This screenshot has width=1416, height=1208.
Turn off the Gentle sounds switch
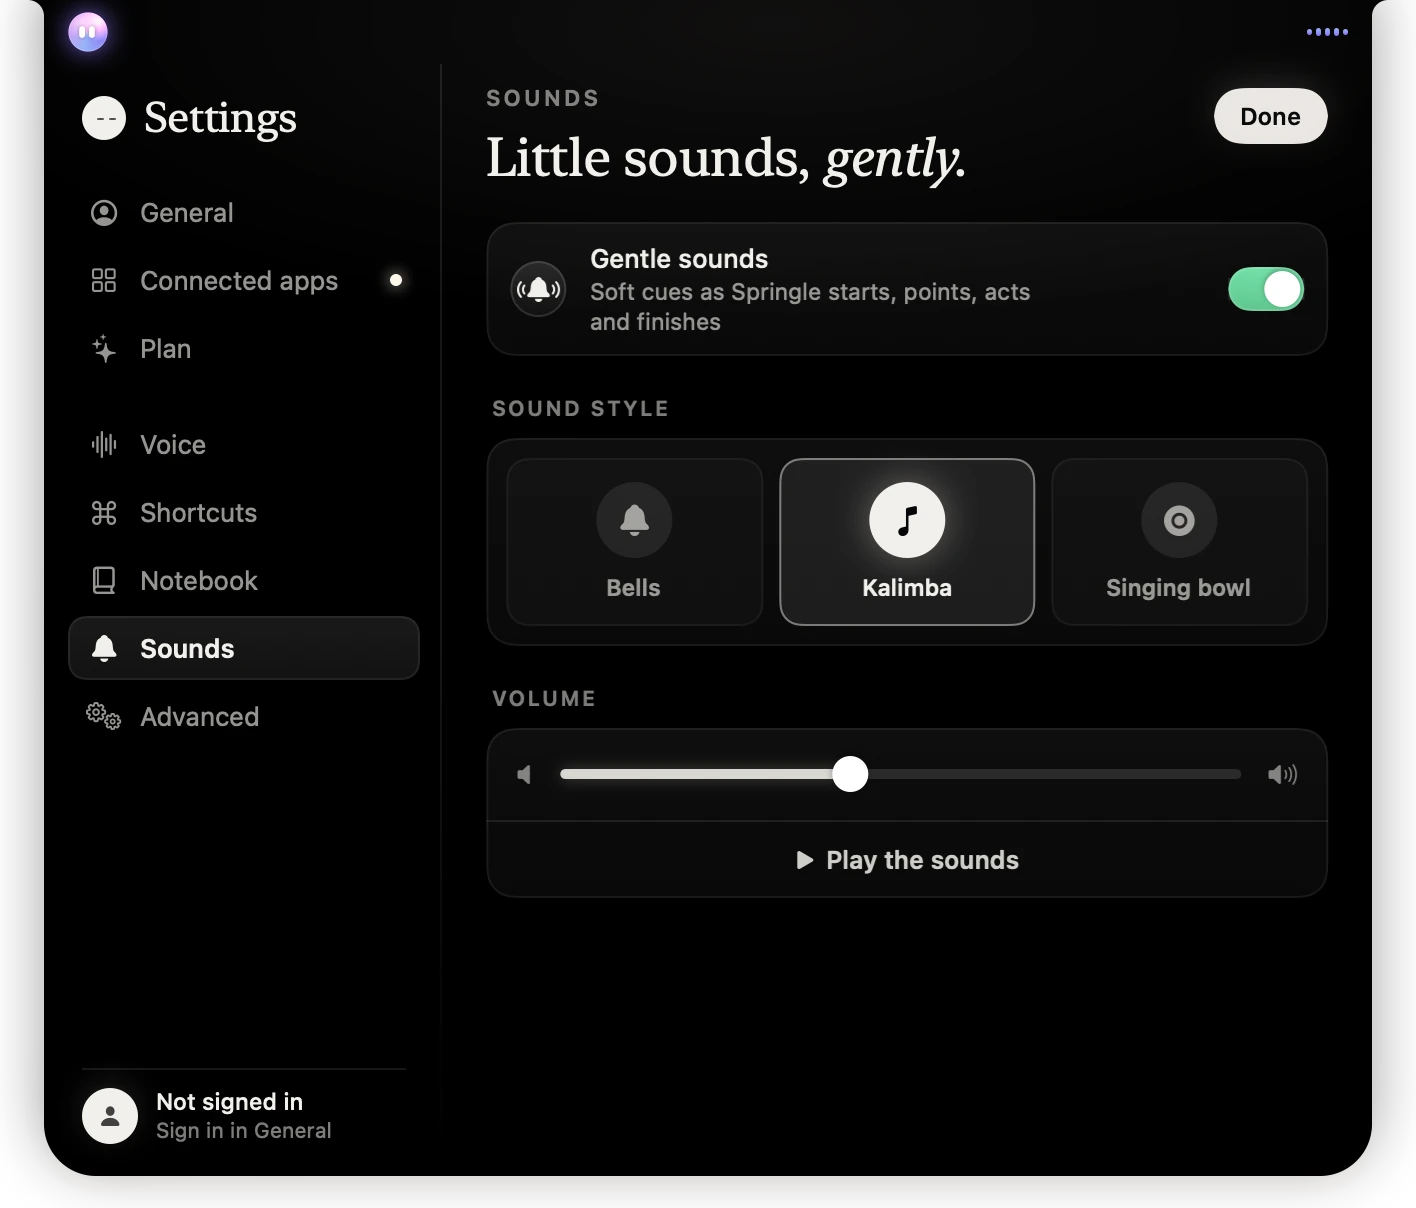point(1266,289)
